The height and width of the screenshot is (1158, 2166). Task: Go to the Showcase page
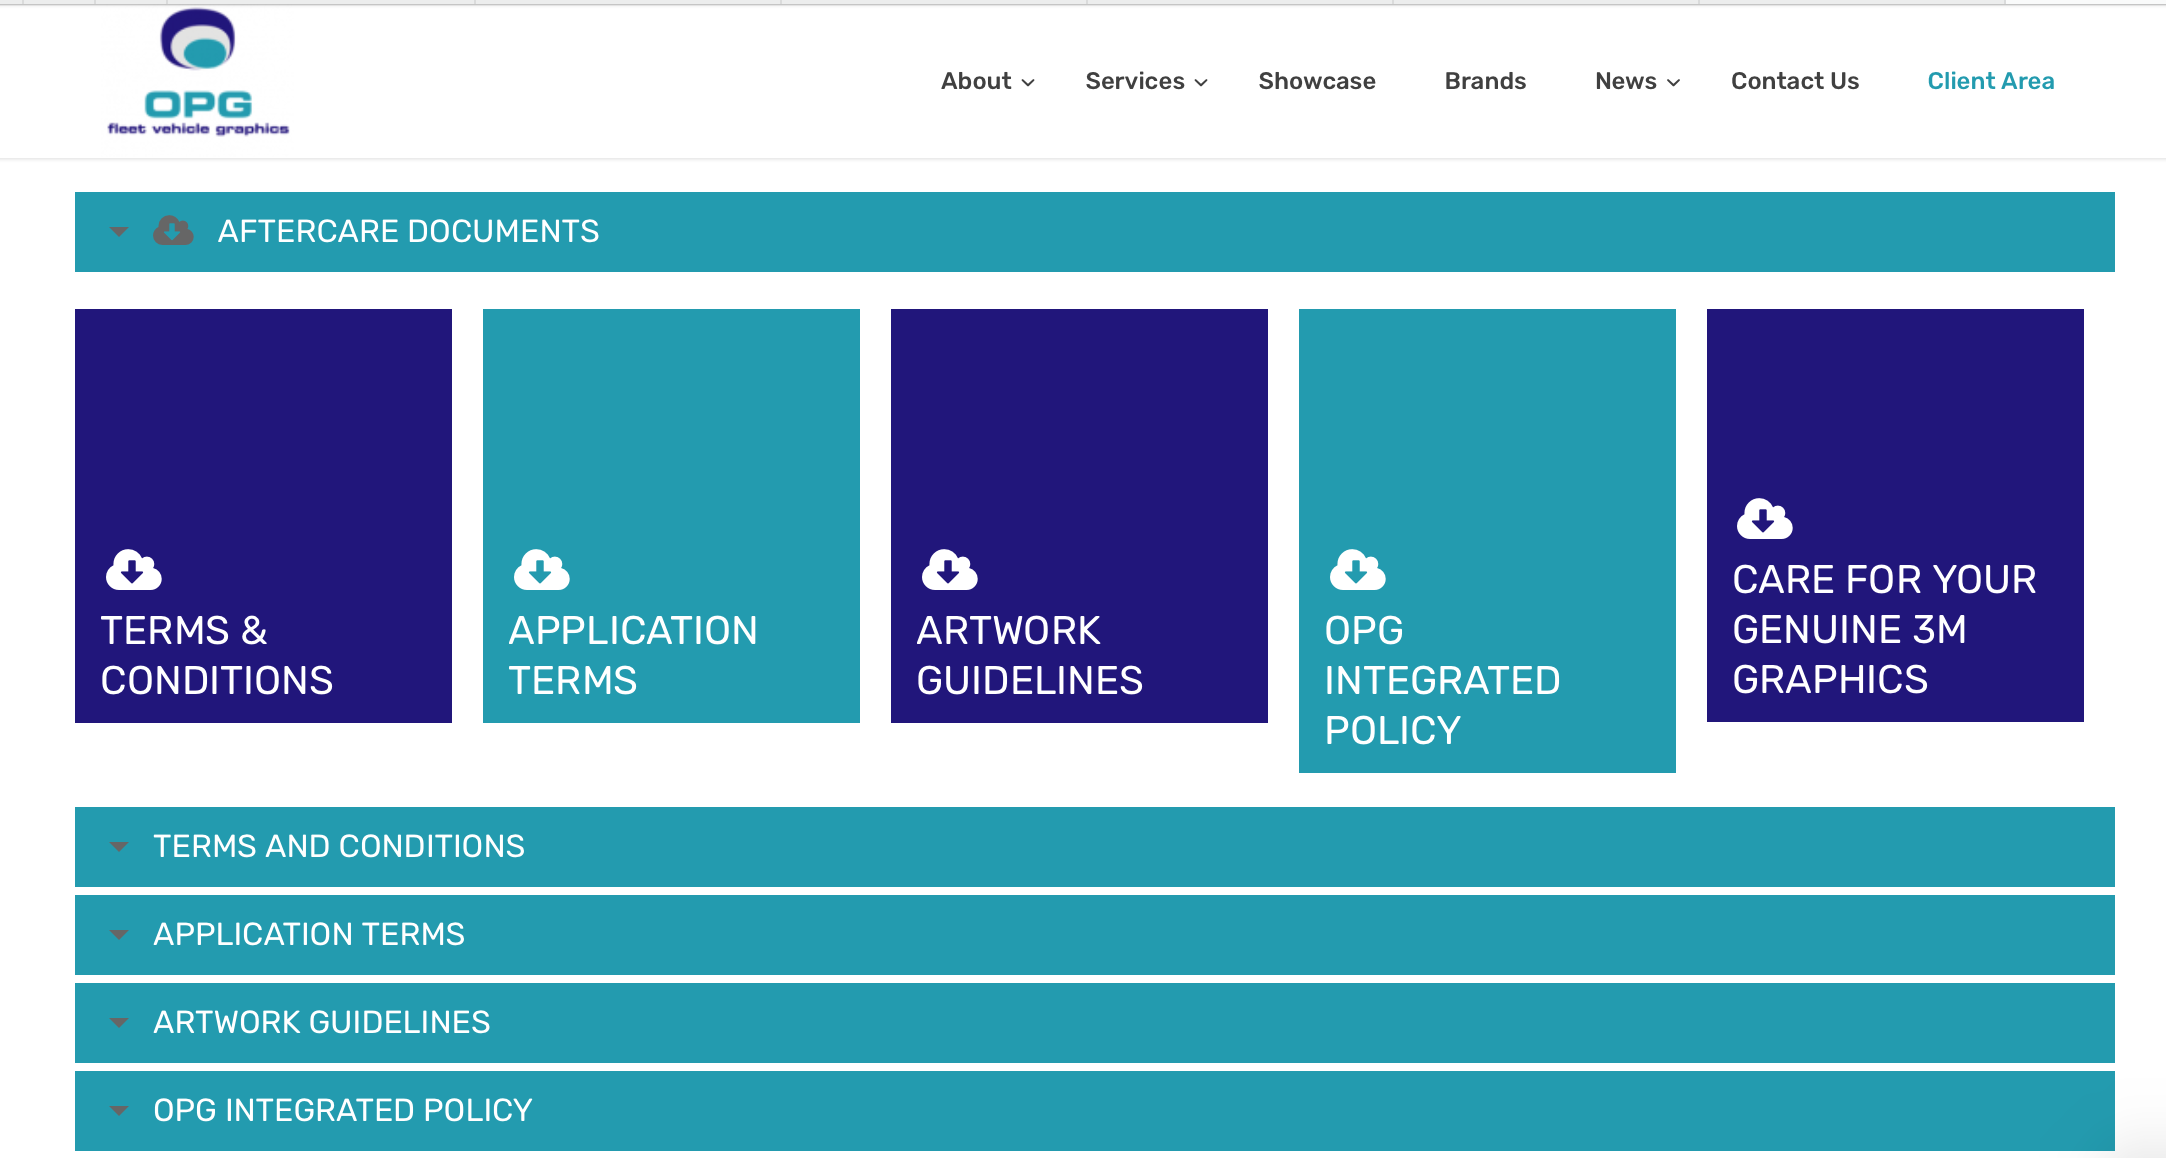(x=1317, y=81)
